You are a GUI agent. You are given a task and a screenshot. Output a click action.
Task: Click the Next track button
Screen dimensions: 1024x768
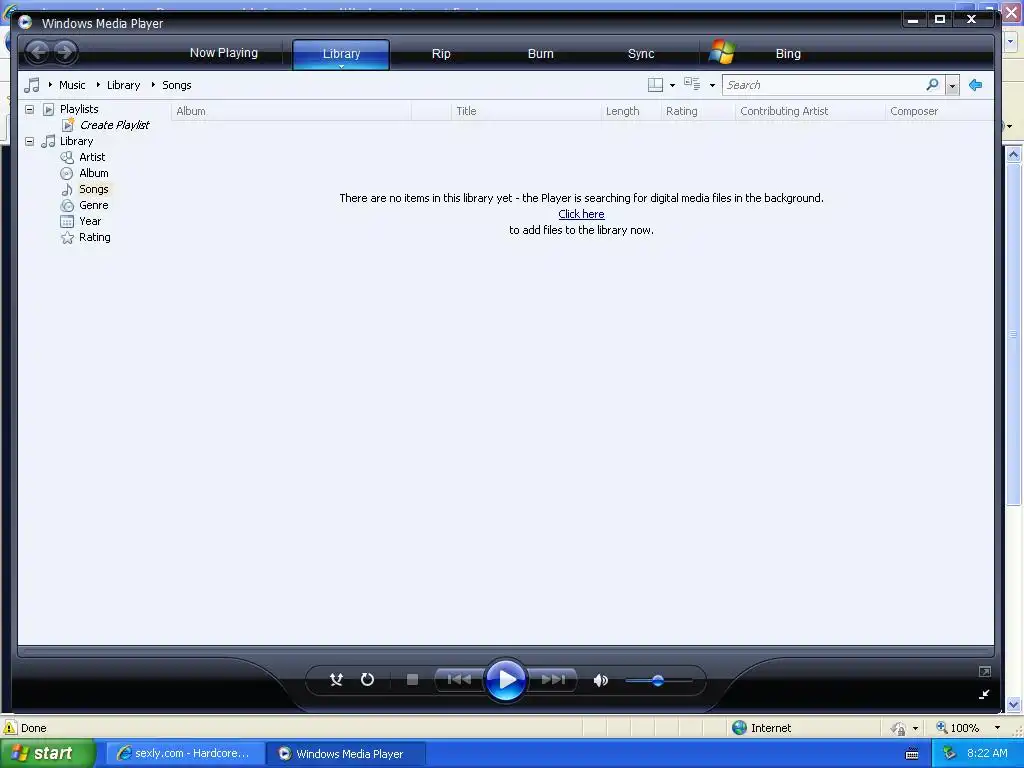552,680
